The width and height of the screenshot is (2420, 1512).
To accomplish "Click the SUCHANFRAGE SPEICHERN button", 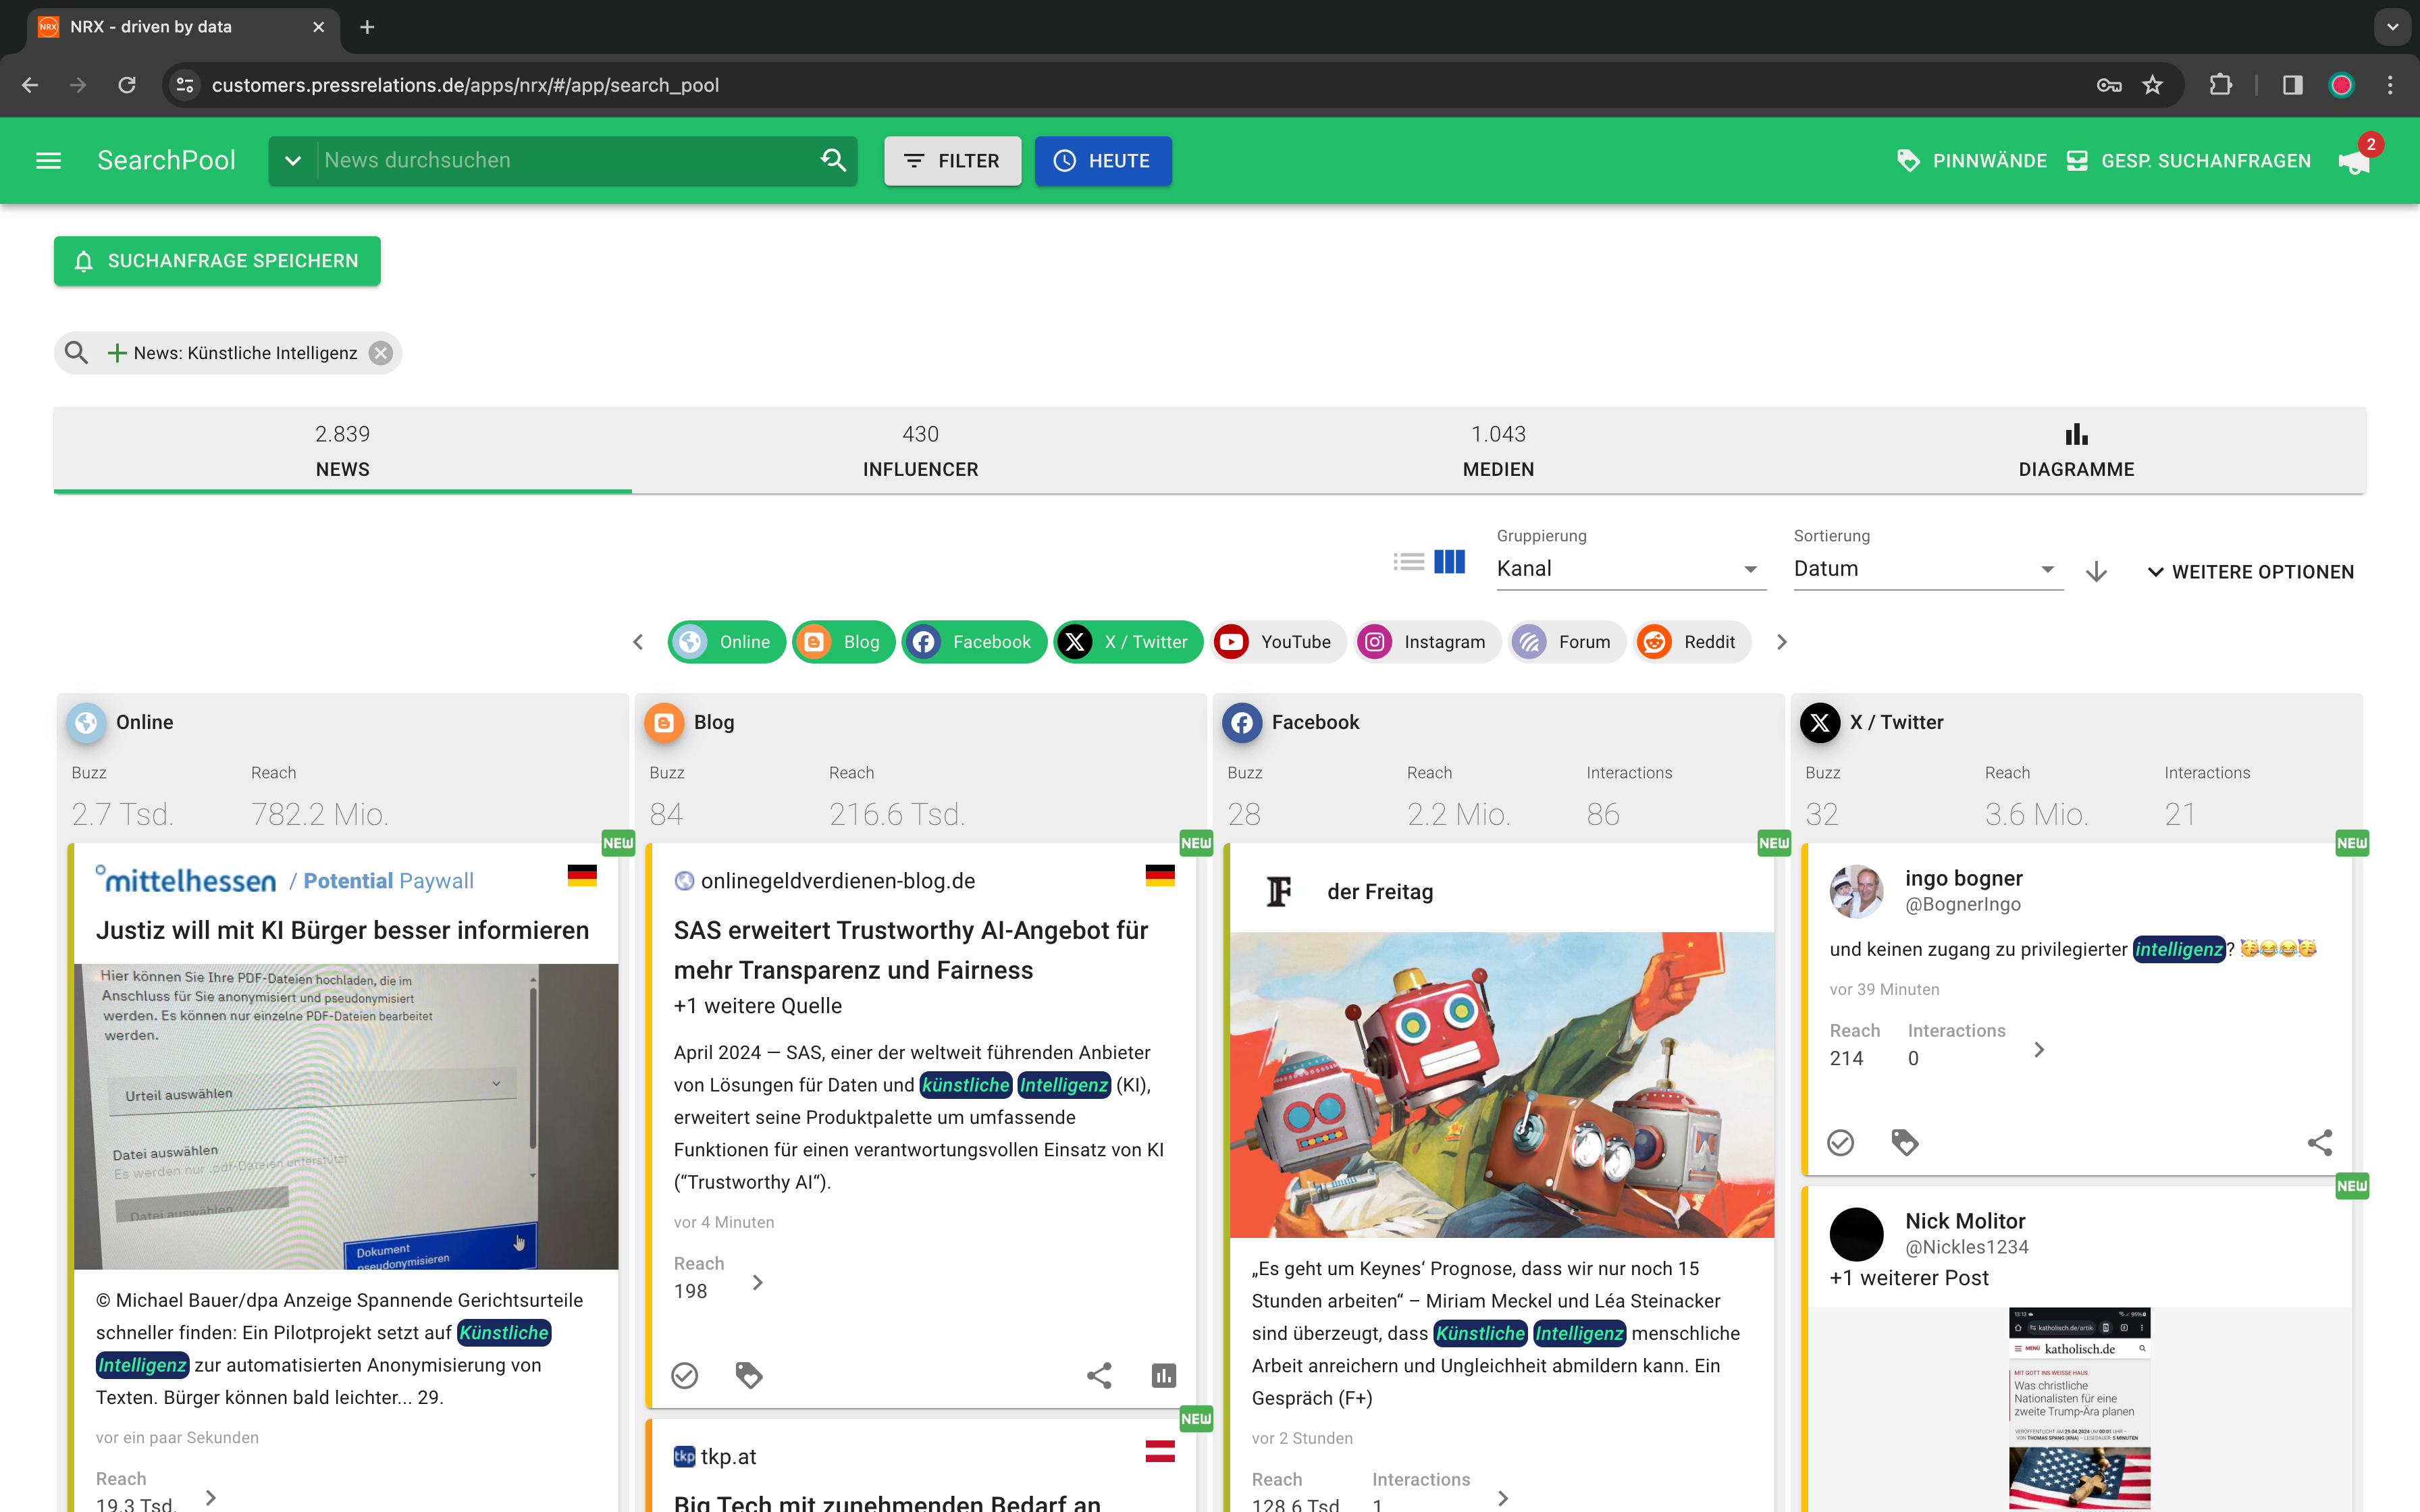I will (x=217, y=261).
